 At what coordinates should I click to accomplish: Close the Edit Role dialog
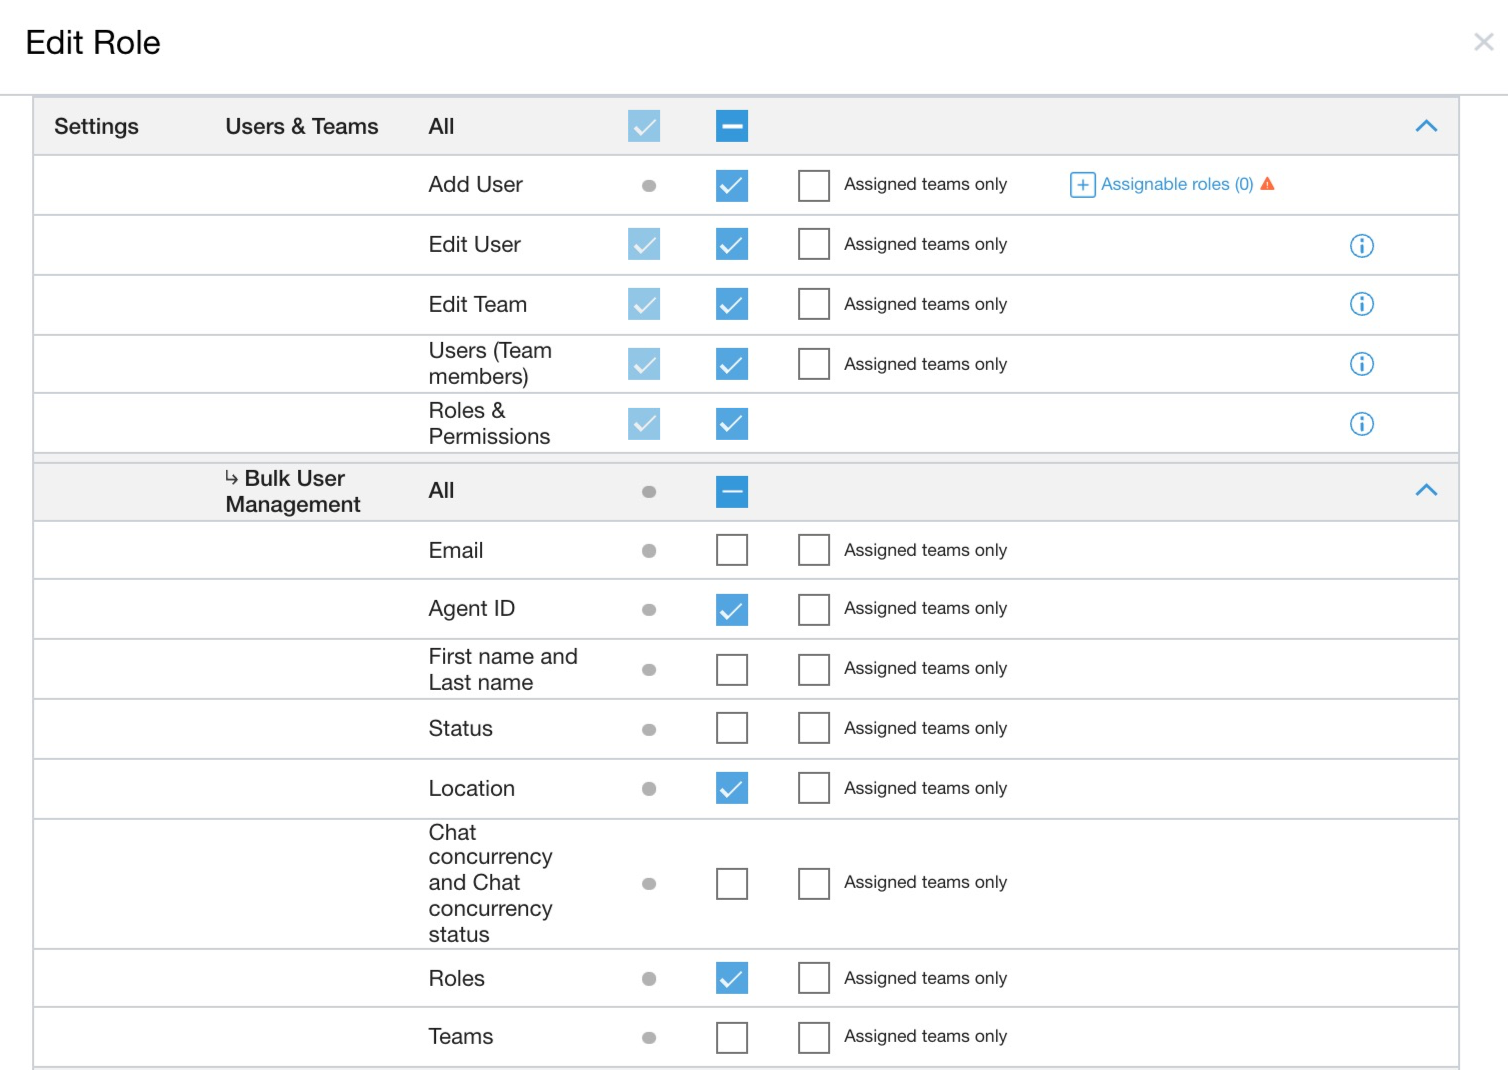(1484, 42)
